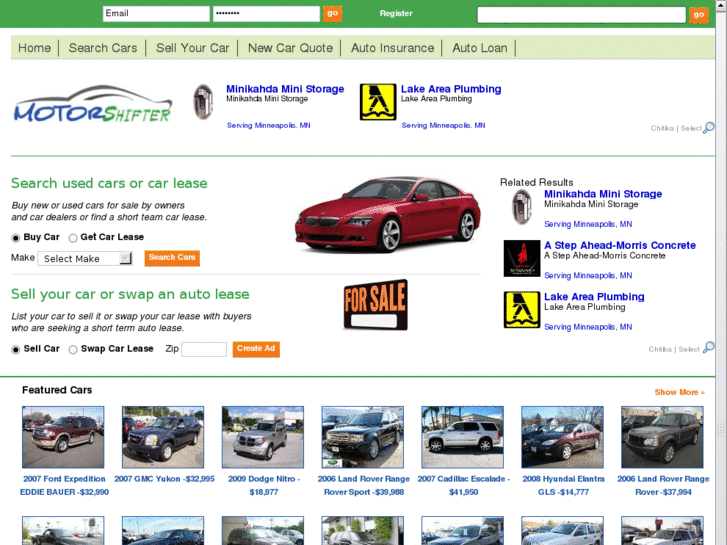Open 2008 Hyundai Elantra thumbnail
Viewport: 727px width, 545px height.
[x=562, y=437]
